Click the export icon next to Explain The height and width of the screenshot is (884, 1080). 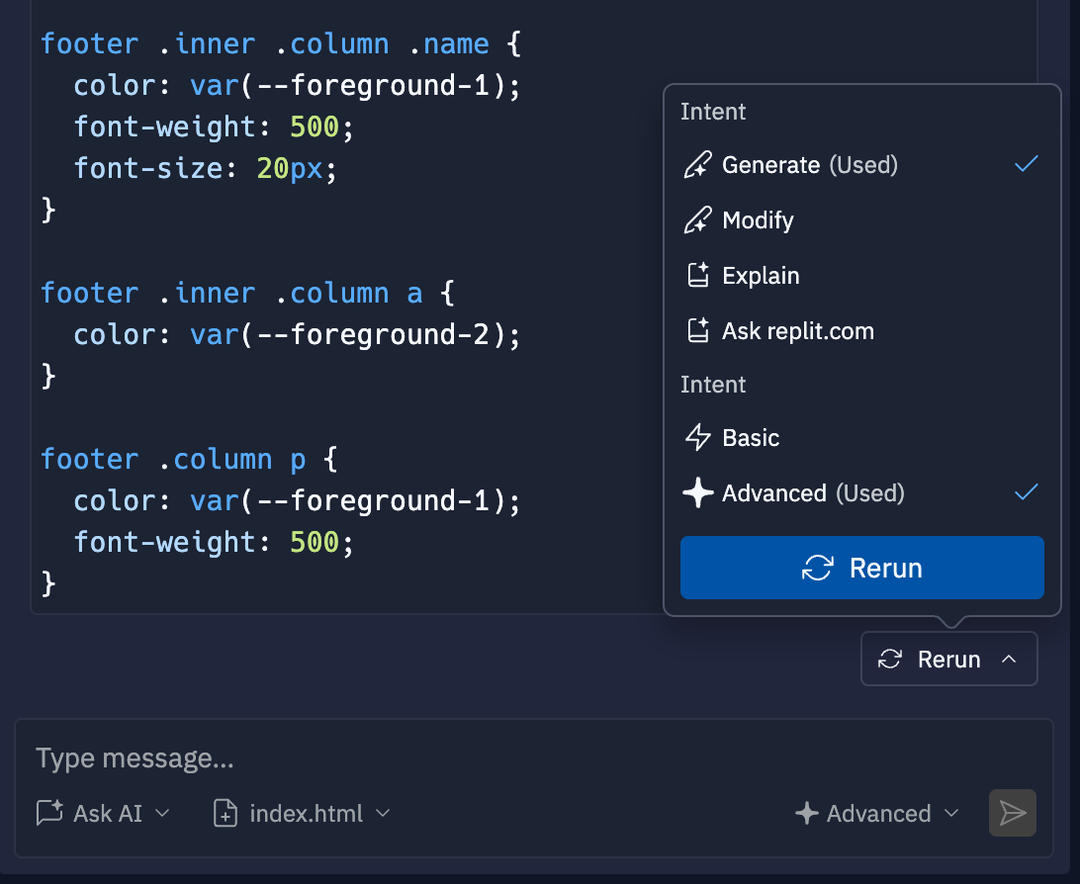(x=698, y=275)
